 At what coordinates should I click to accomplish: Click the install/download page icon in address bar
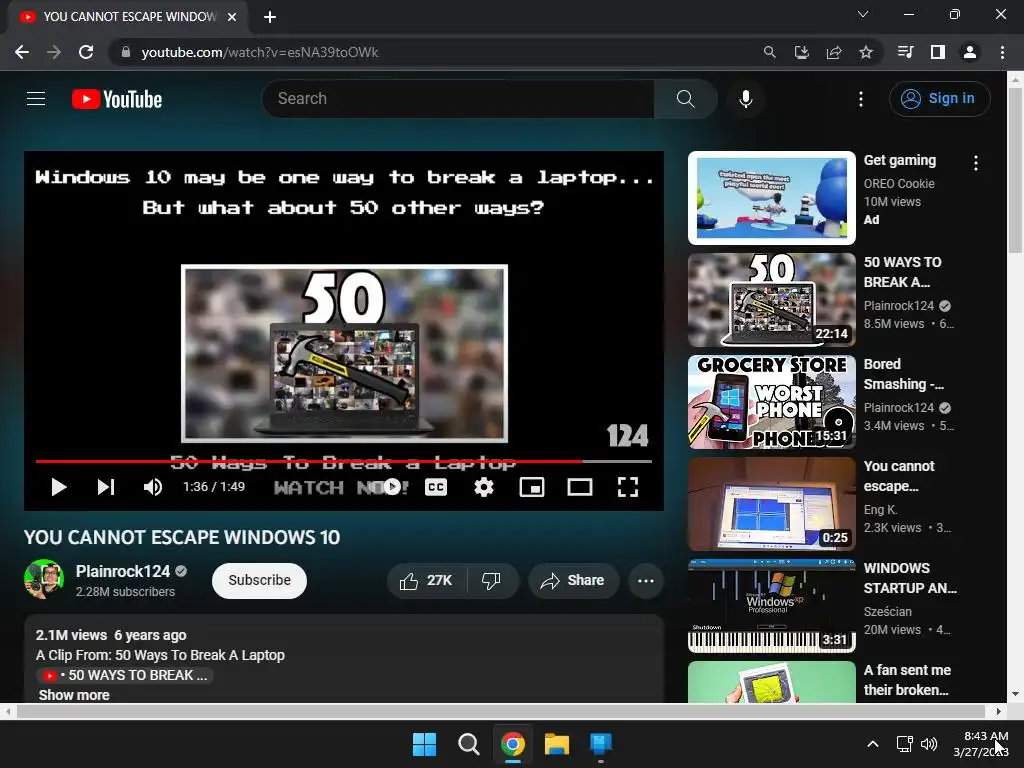(801, 52)
